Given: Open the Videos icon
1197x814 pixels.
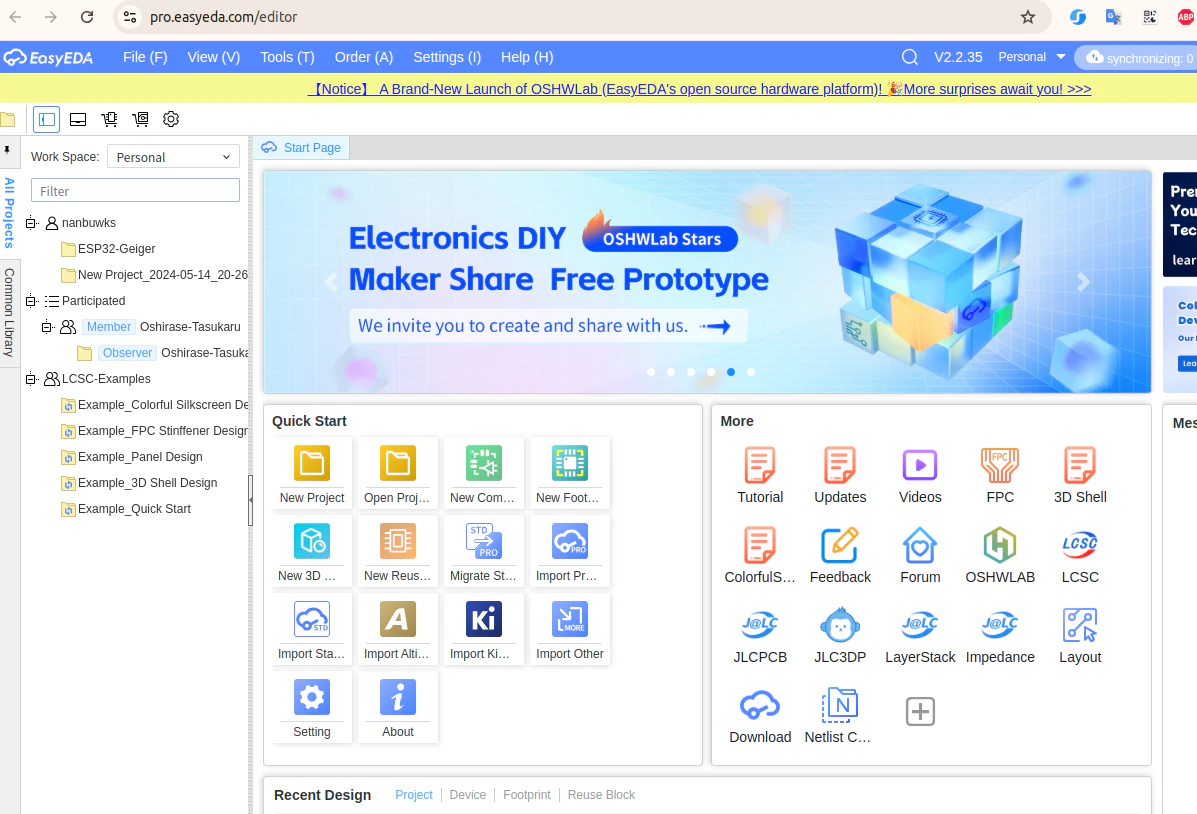Looking at the screenshot, I should click(920, 475).
